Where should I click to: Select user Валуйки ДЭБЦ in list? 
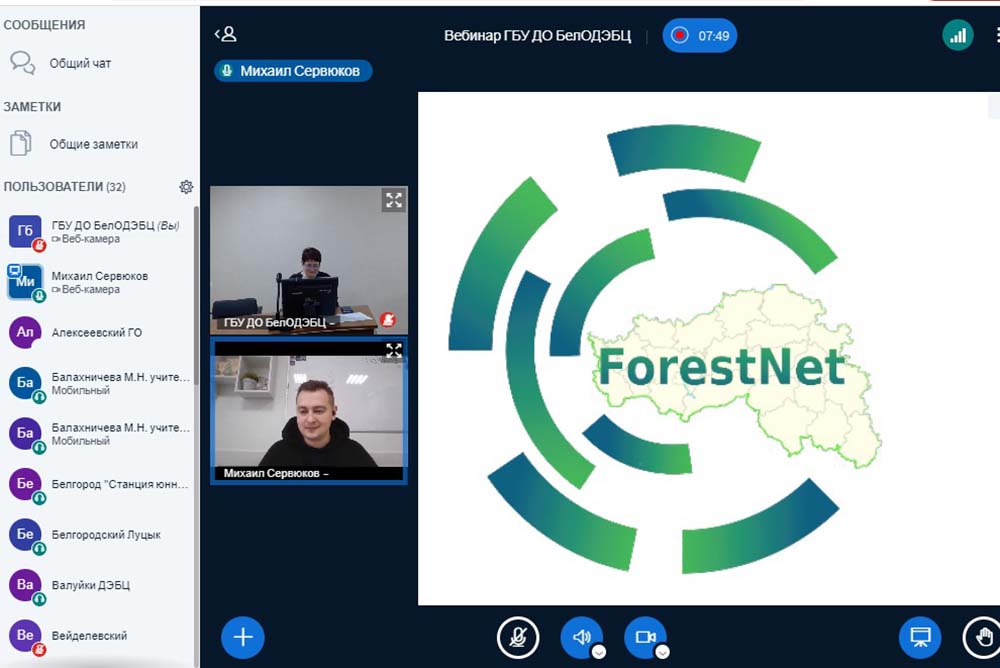[90, 585]
